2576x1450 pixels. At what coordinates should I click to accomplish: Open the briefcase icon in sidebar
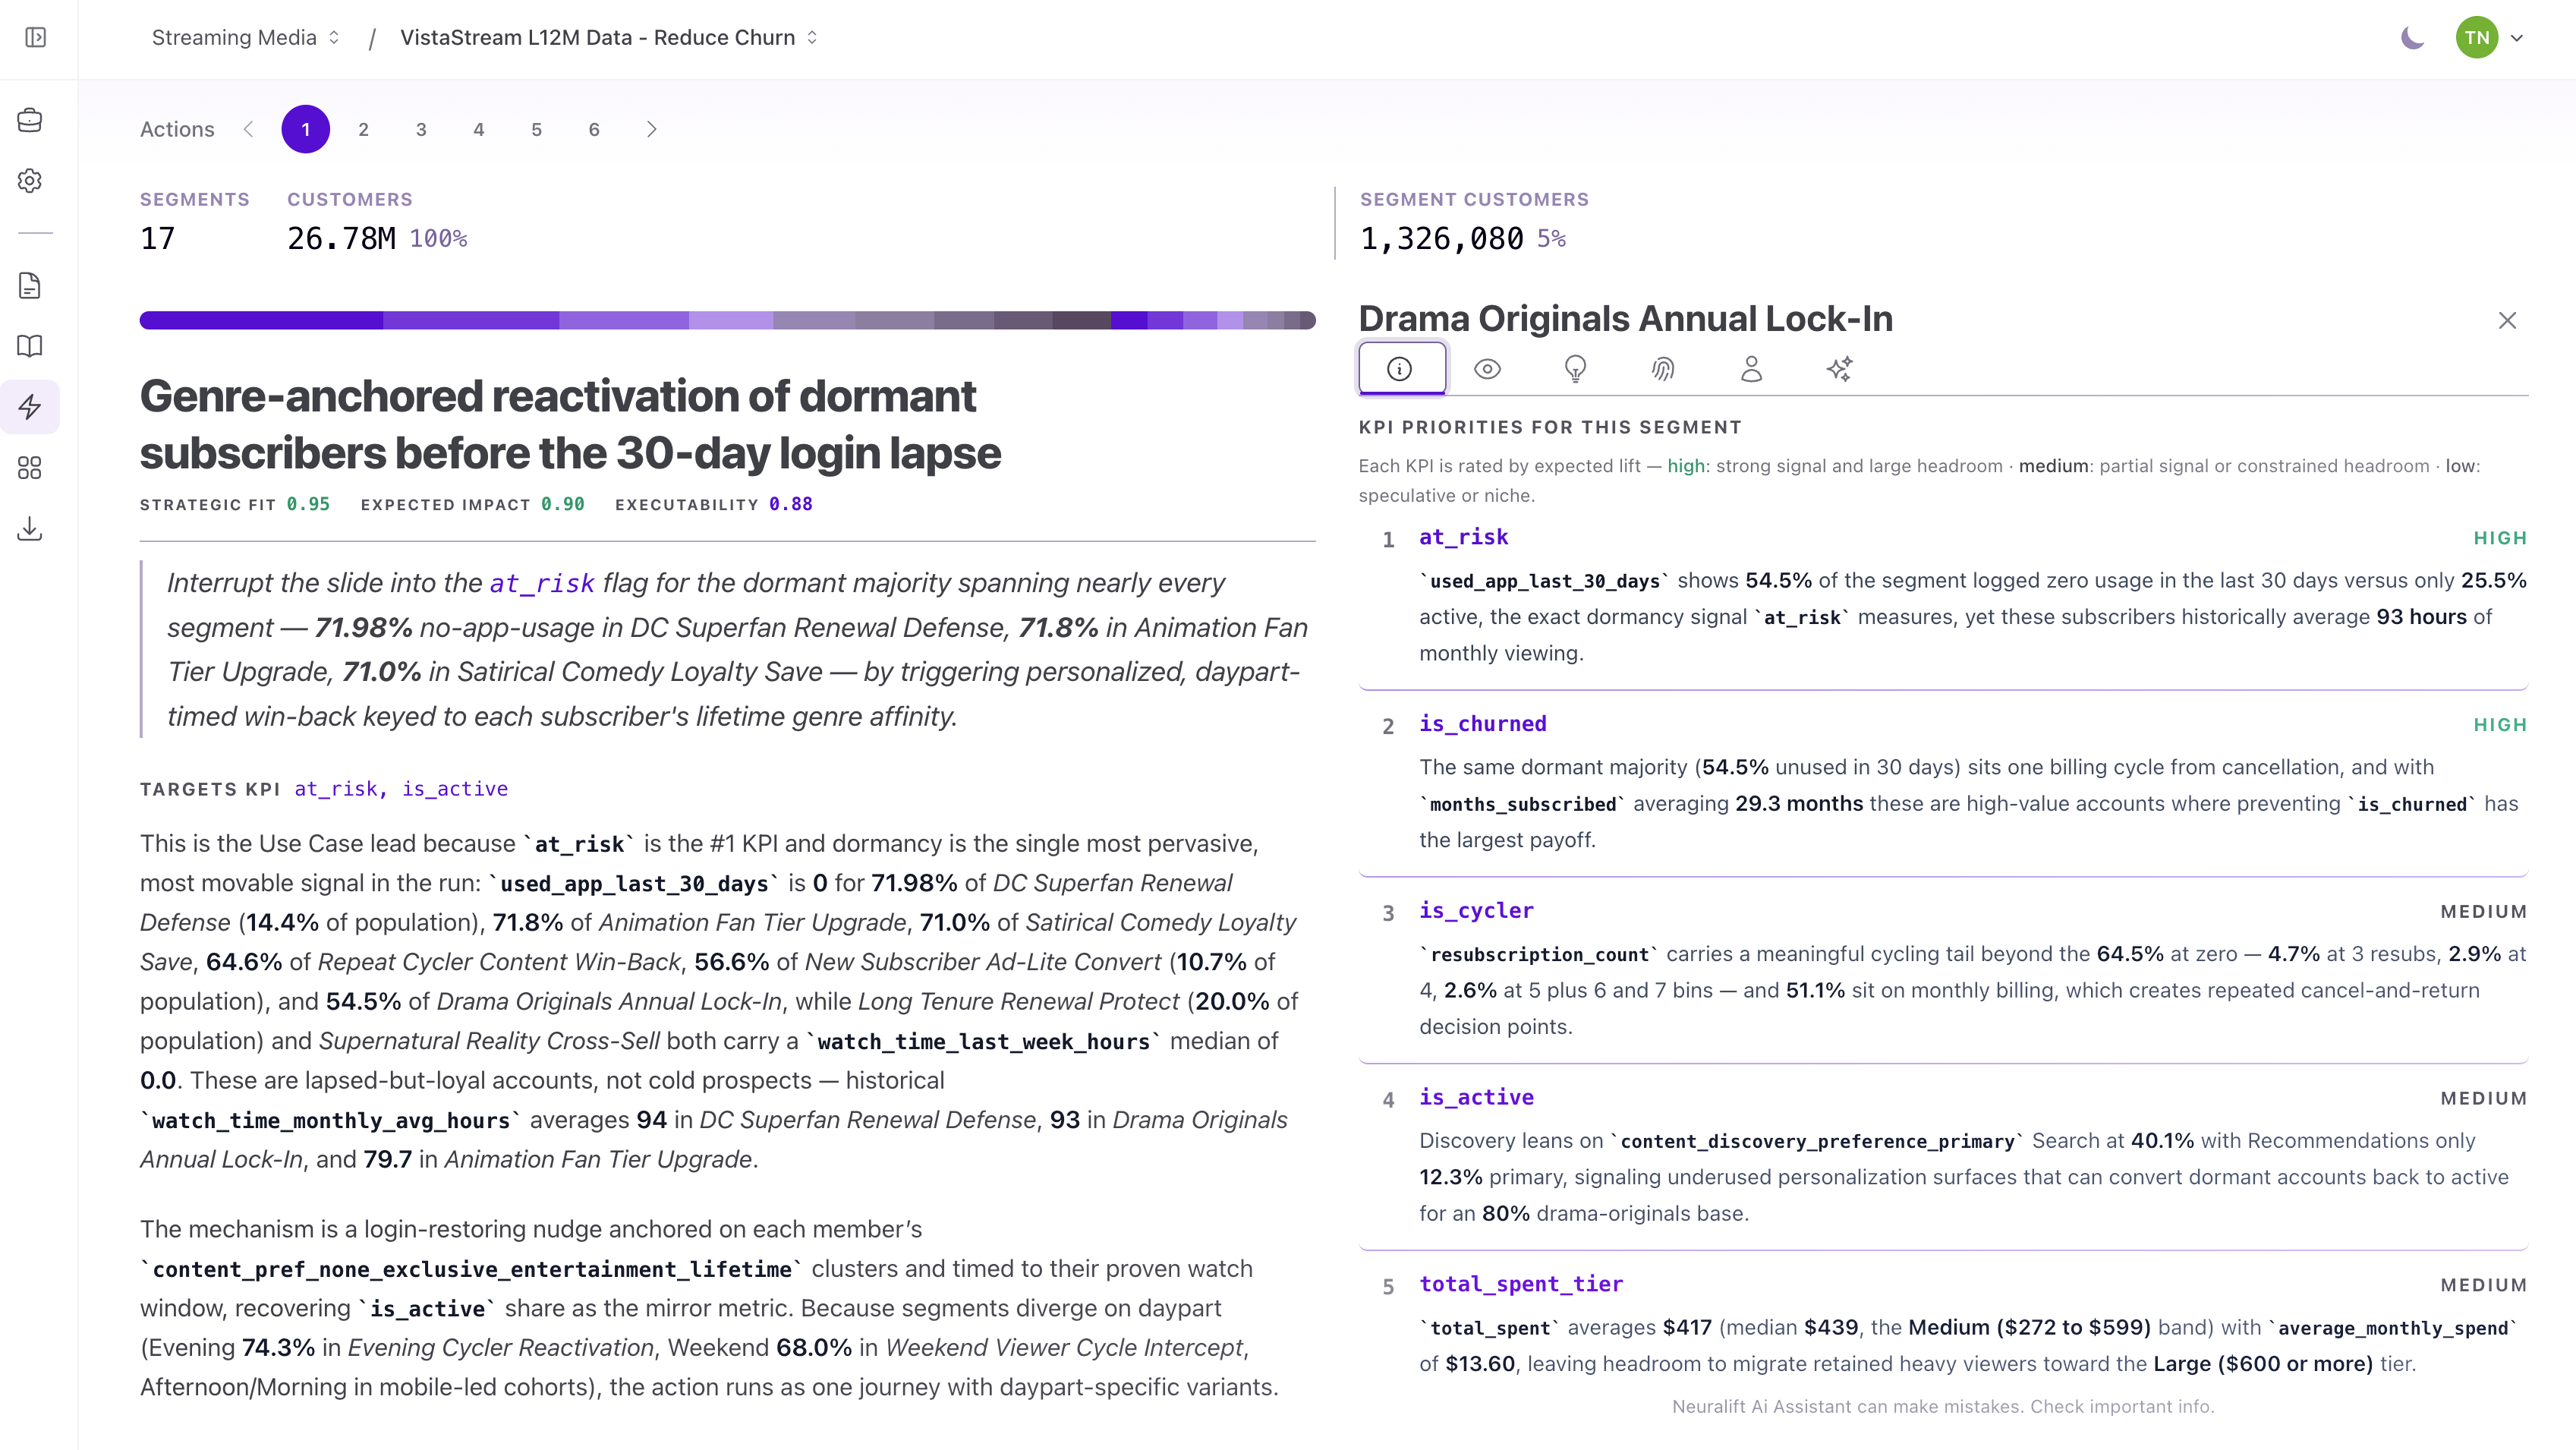[x=30, y=120]
